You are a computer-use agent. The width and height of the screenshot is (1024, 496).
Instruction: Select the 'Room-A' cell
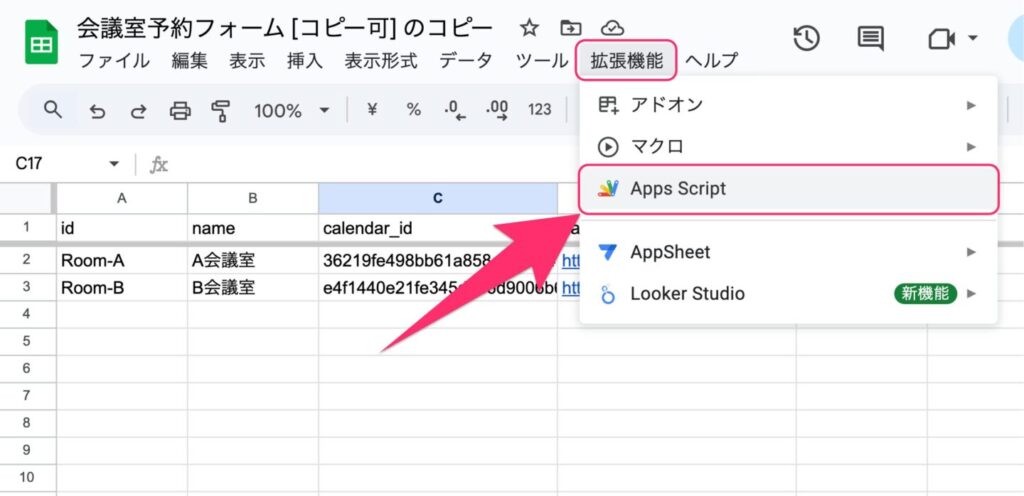coord(122,260)
